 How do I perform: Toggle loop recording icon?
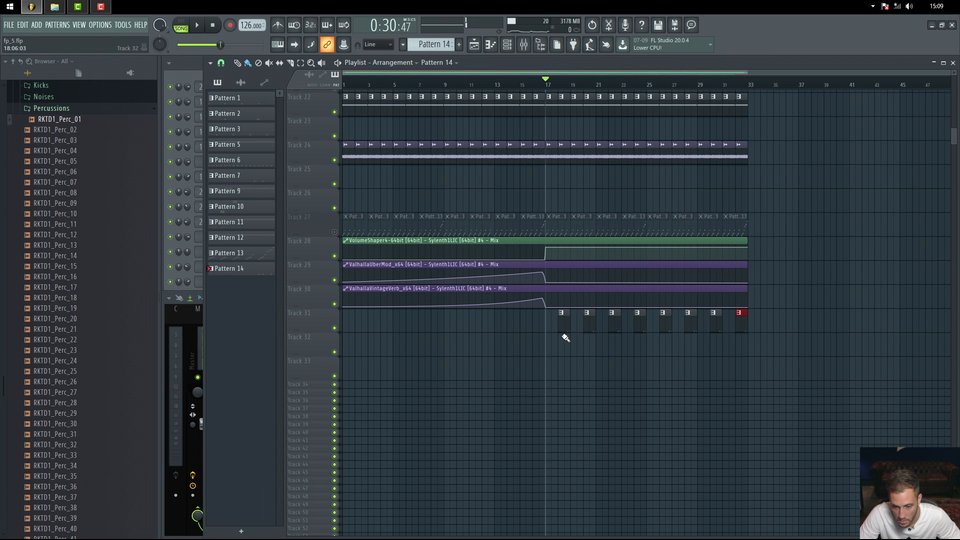(343, 25)
